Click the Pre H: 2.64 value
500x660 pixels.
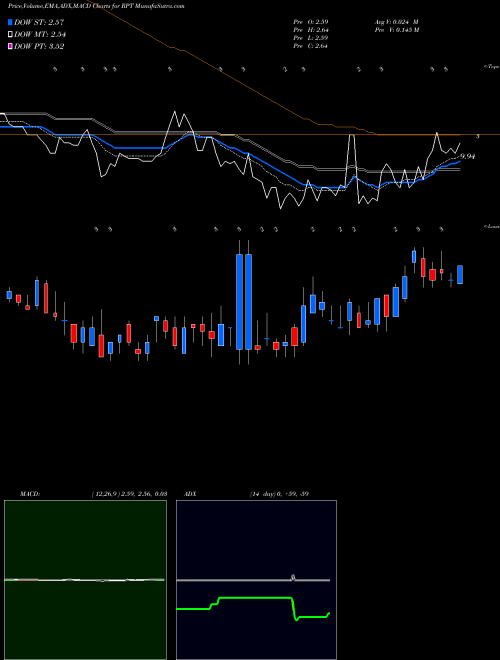click(x=311, y=30)
